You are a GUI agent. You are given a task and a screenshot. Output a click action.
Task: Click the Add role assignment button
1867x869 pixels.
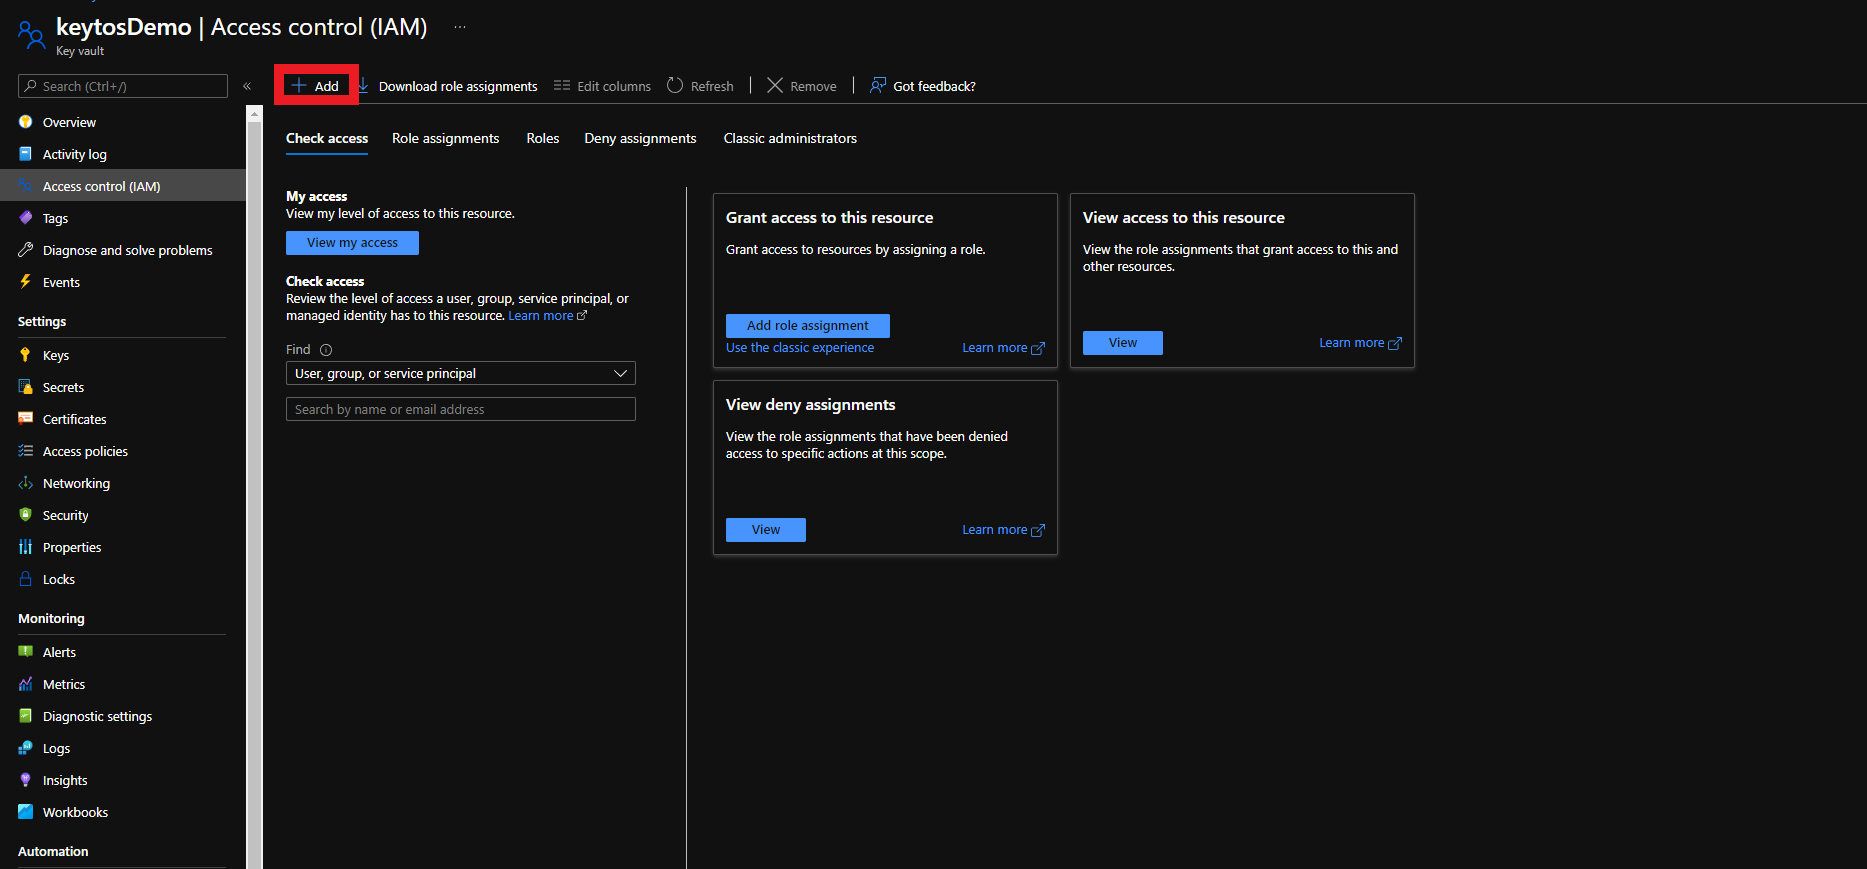[x=807, y=325]
